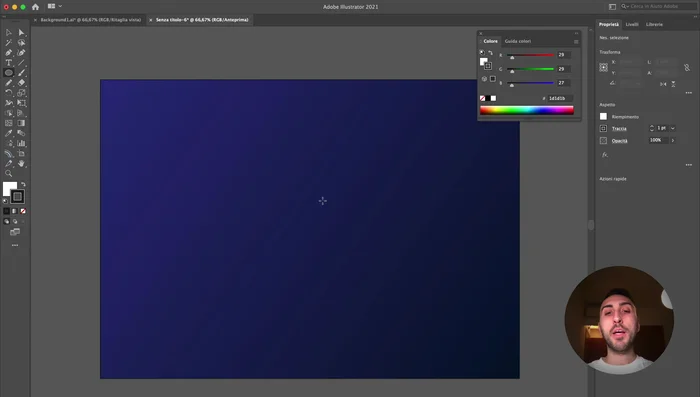This screenshot has width=700, height=397.
Task: Select the Rotate tool
Action: click(8, 93)
